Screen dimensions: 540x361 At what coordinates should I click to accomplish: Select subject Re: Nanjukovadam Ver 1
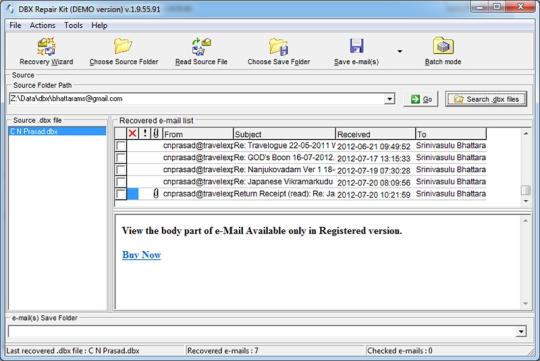pos(284,170)
